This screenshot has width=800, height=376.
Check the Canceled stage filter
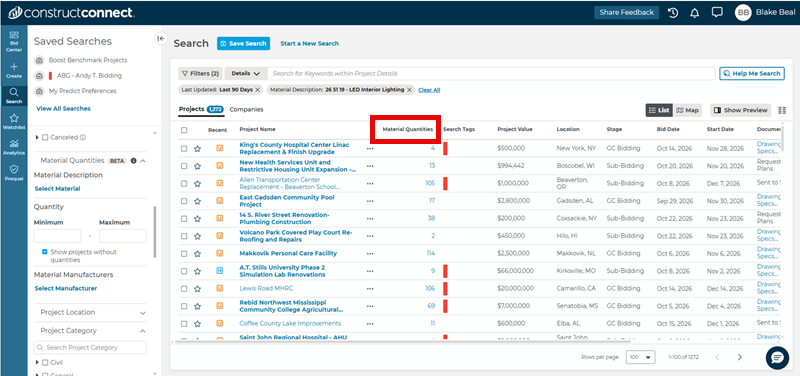(x=45, y=137)
